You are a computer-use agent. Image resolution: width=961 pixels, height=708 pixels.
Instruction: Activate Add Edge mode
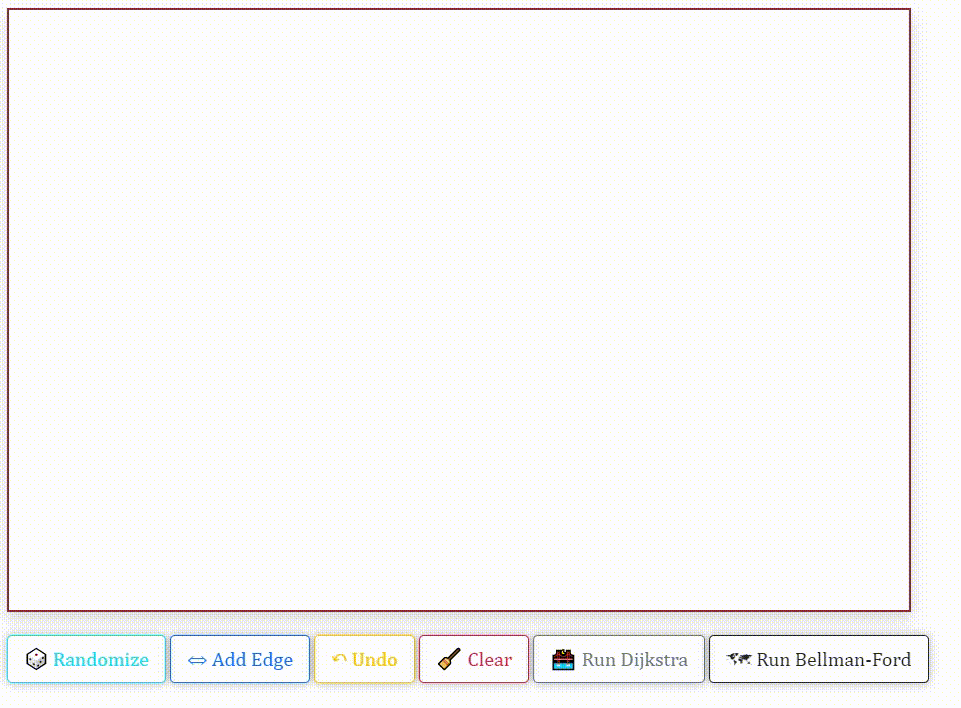pyautogui.click(x=240, y=660)
